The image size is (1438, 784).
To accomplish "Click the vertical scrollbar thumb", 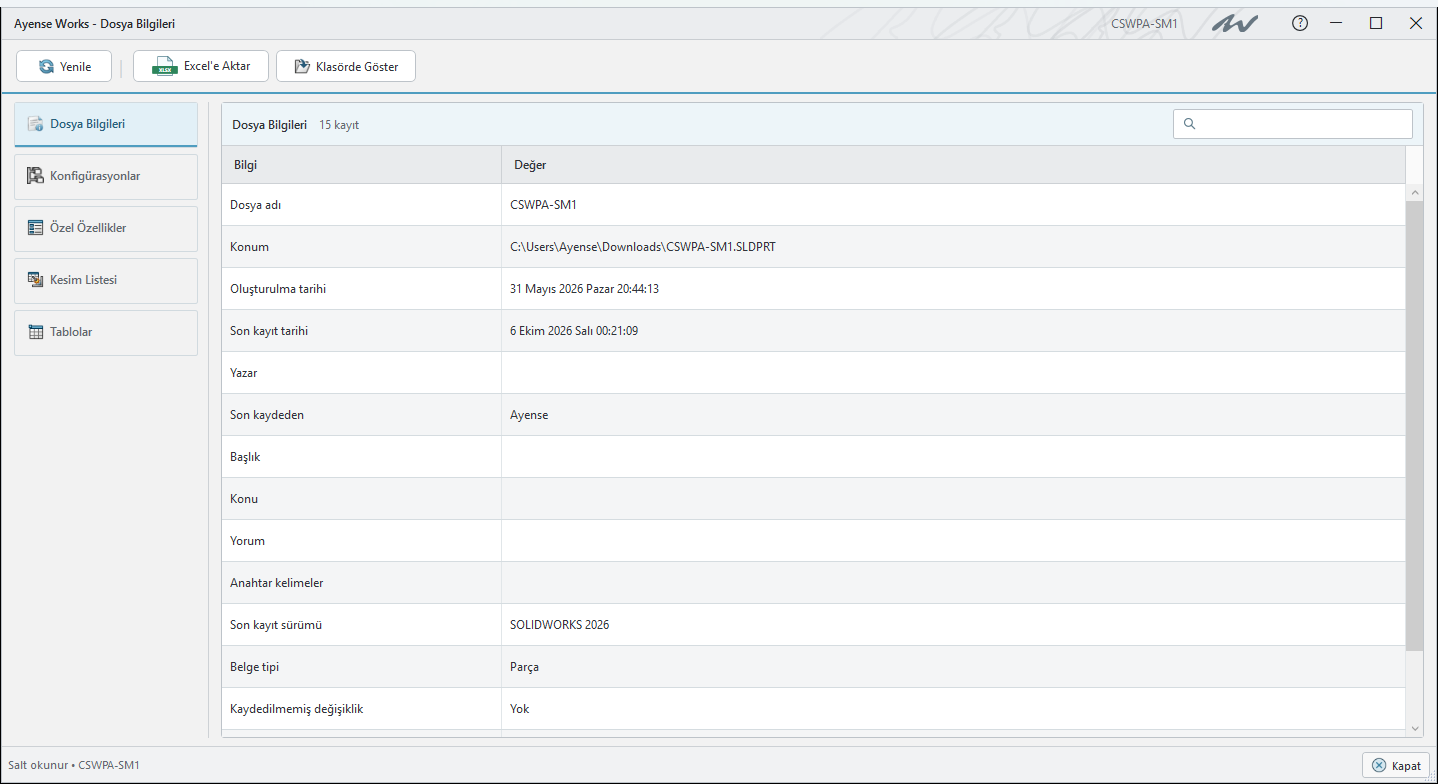I will [1414, 426].
